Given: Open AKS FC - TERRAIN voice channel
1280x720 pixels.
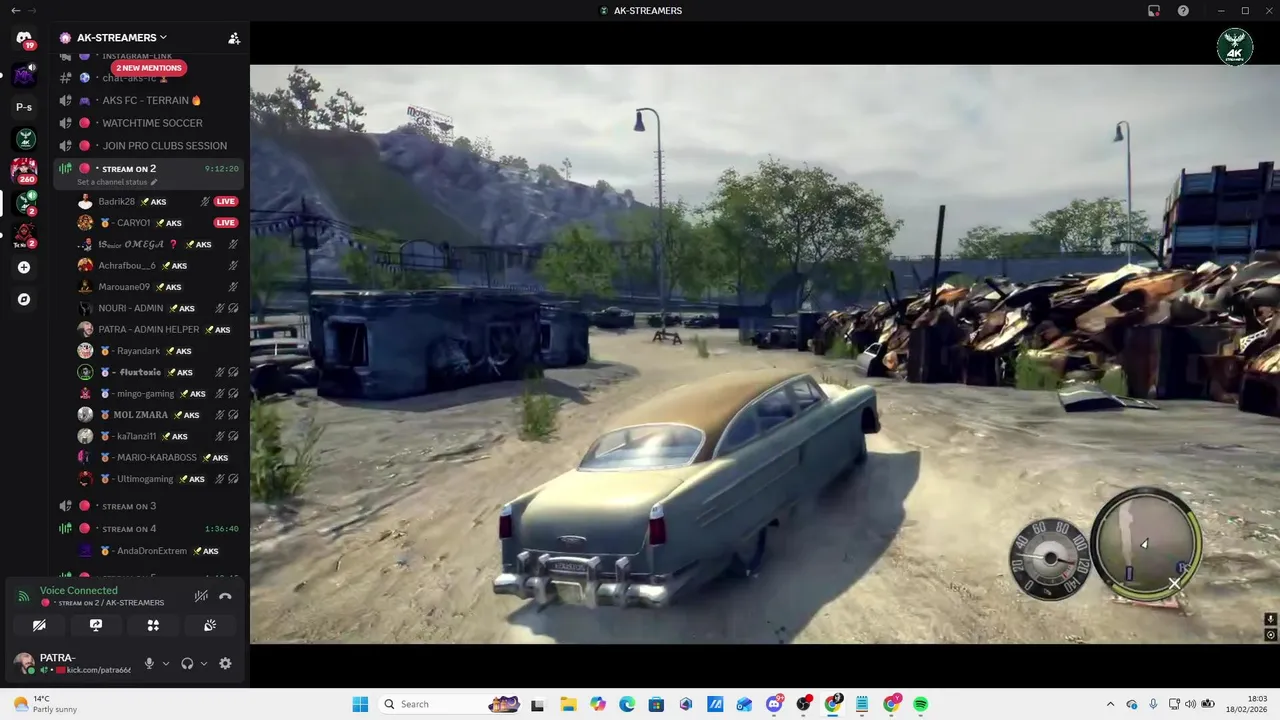Looking at the screenshot, I should point(150,100).
